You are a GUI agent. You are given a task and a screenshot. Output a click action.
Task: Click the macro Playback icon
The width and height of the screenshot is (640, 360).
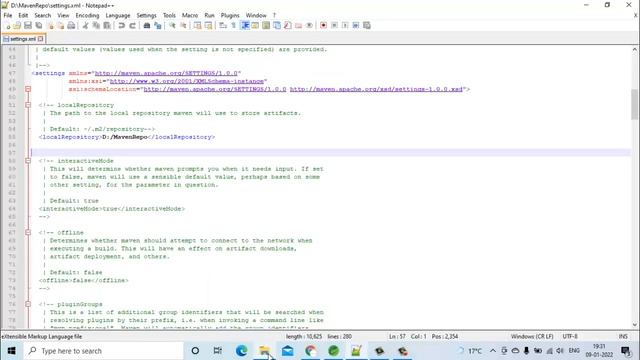tap(345, 25)
